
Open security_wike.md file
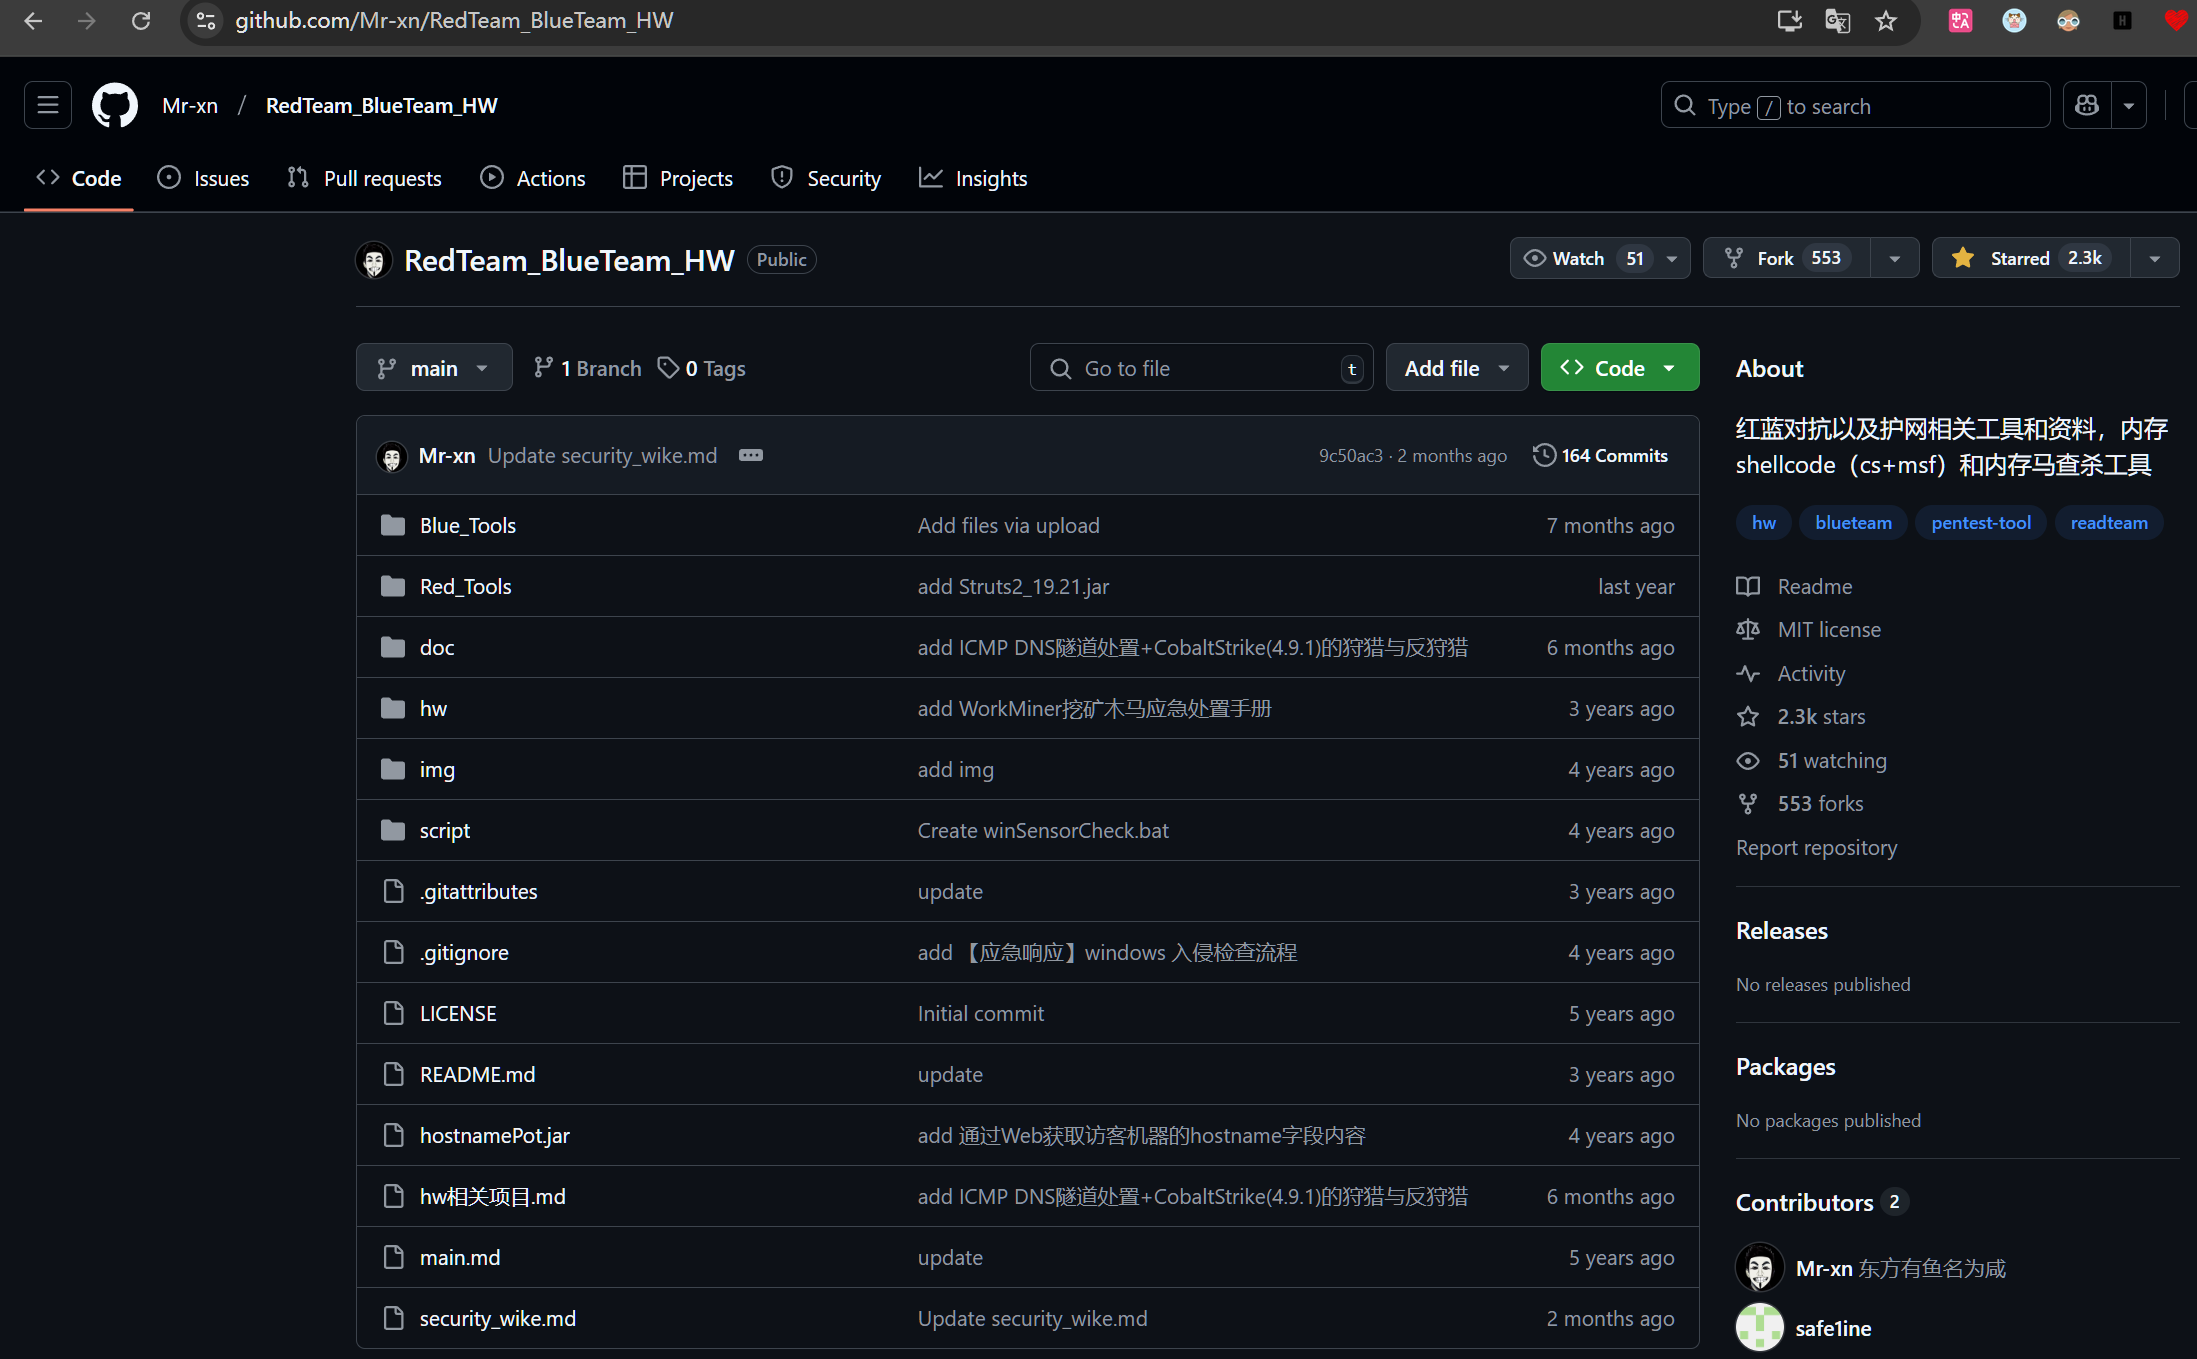497,1319
